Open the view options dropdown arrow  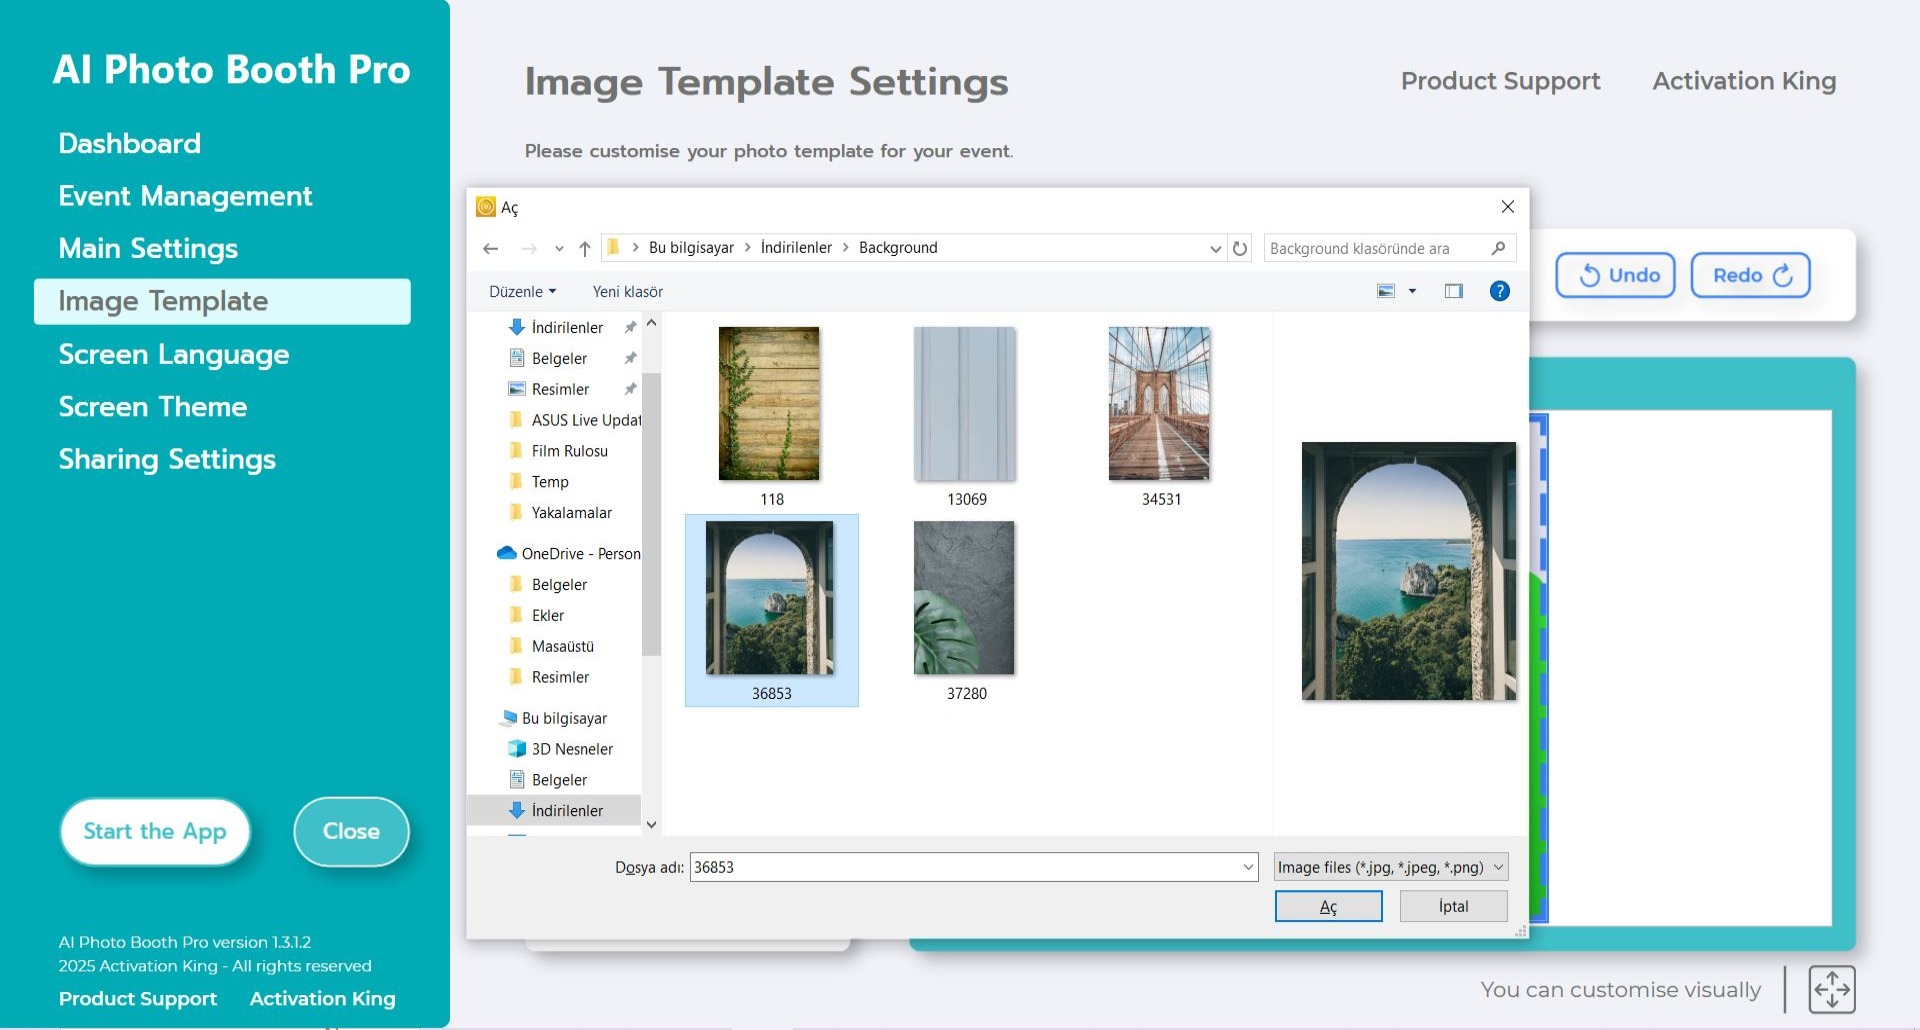[1412, 291]
